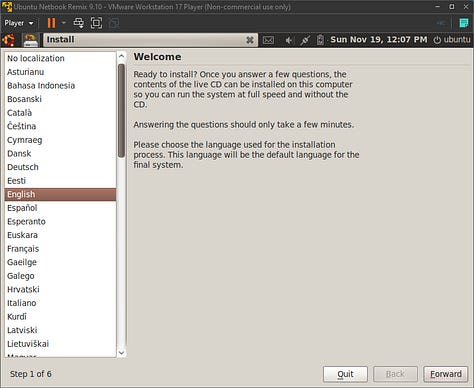Open the VMware notes icon at right
This screenshot has height=388, width=474.
pyautogui.click(x=464, y=23)
